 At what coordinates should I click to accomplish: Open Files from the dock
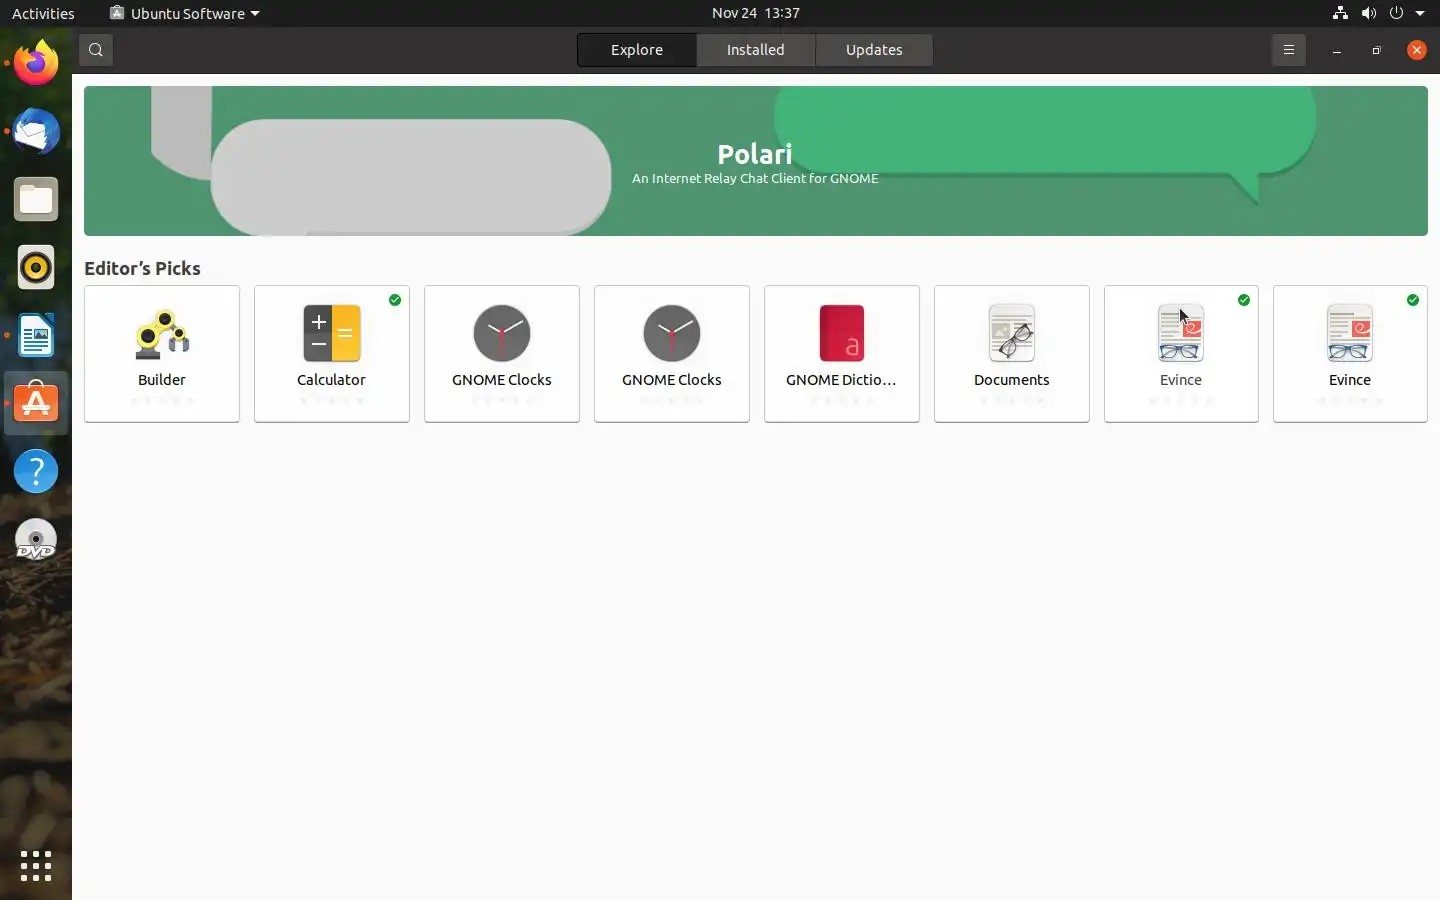pos(36,199)
